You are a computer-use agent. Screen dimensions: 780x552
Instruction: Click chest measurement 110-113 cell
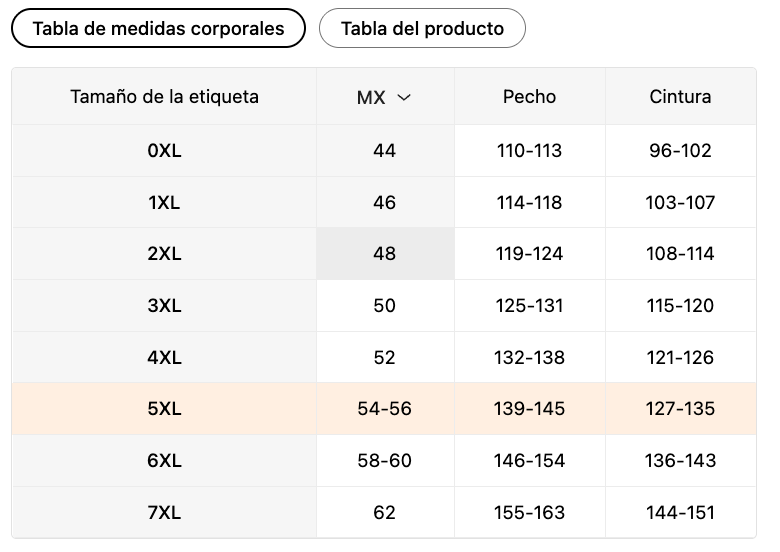529,151
